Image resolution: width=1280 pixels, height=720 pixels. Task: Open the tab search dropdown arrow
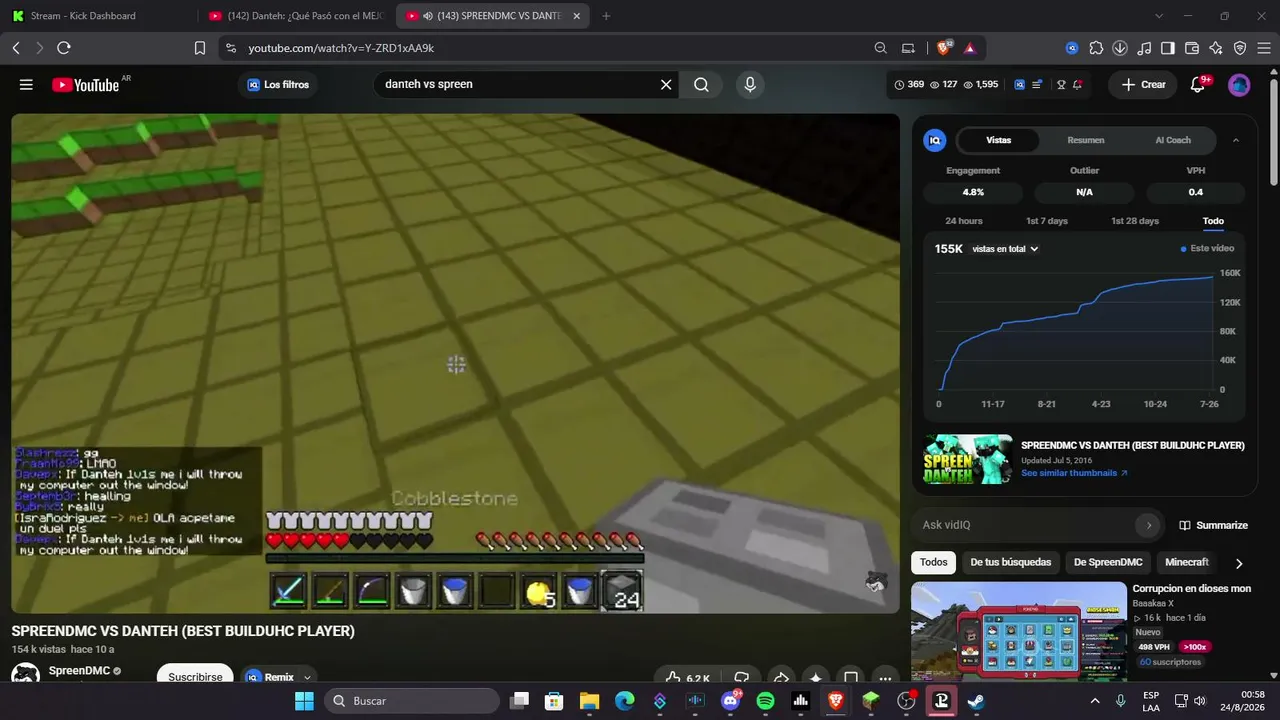click(1159, 16)
